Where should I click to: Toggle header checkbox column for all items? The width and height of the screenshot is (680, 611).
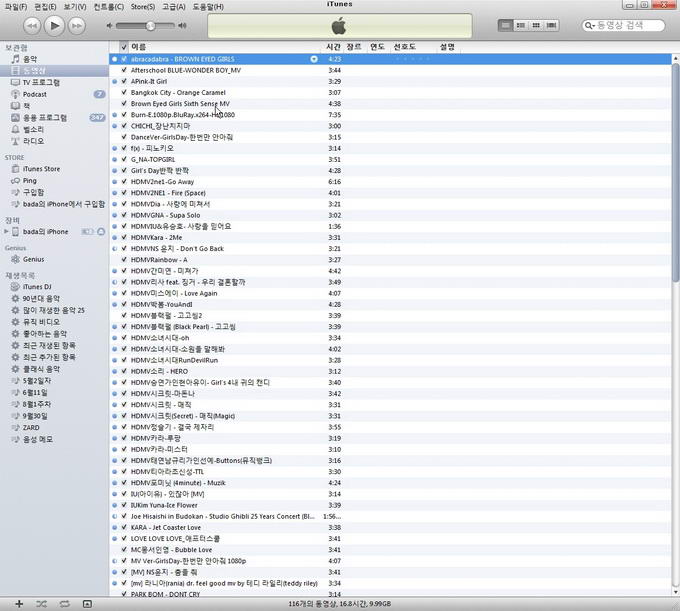(x=124, y=47)
